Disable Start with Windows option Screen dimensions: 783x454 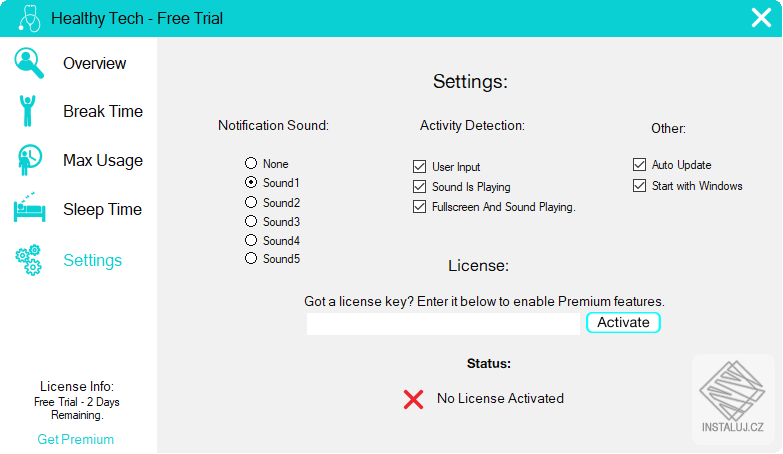click(640, 186)
